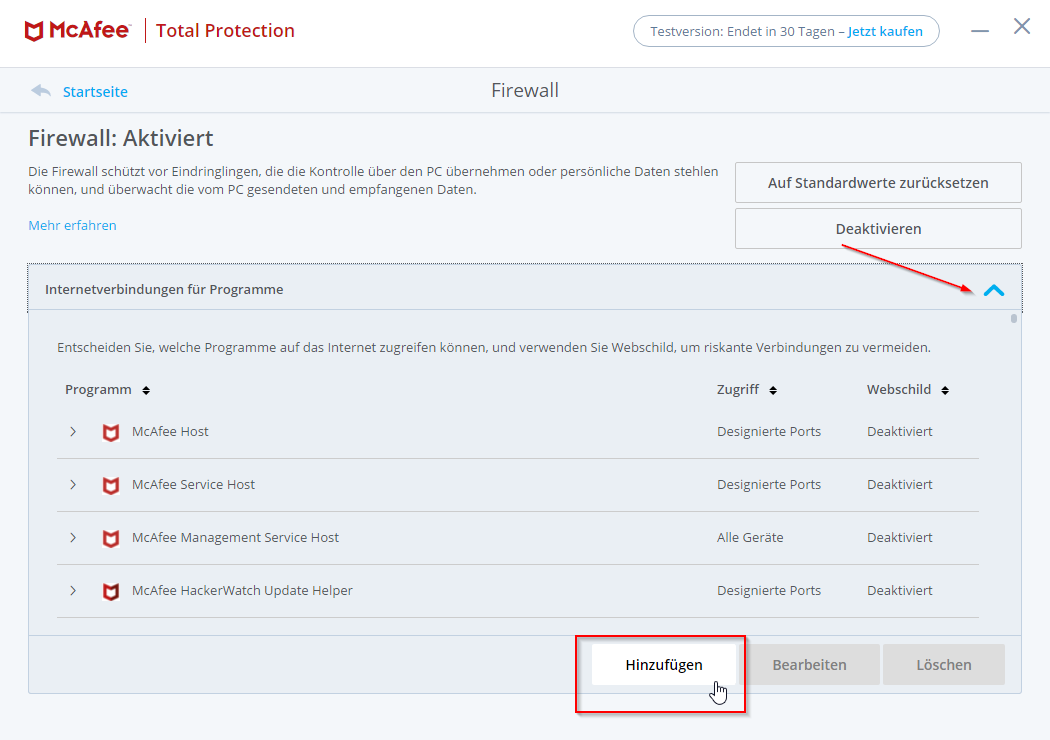Click the McAfee Service Host shield icon
This screenshot has height=740, width=1050.
(111, 485)
